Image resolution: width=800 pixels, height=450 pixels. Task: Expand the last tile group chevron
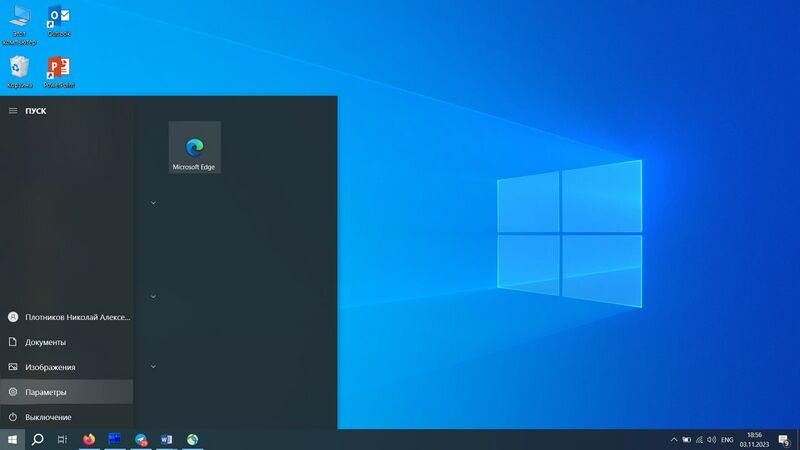tap(153, 366)
